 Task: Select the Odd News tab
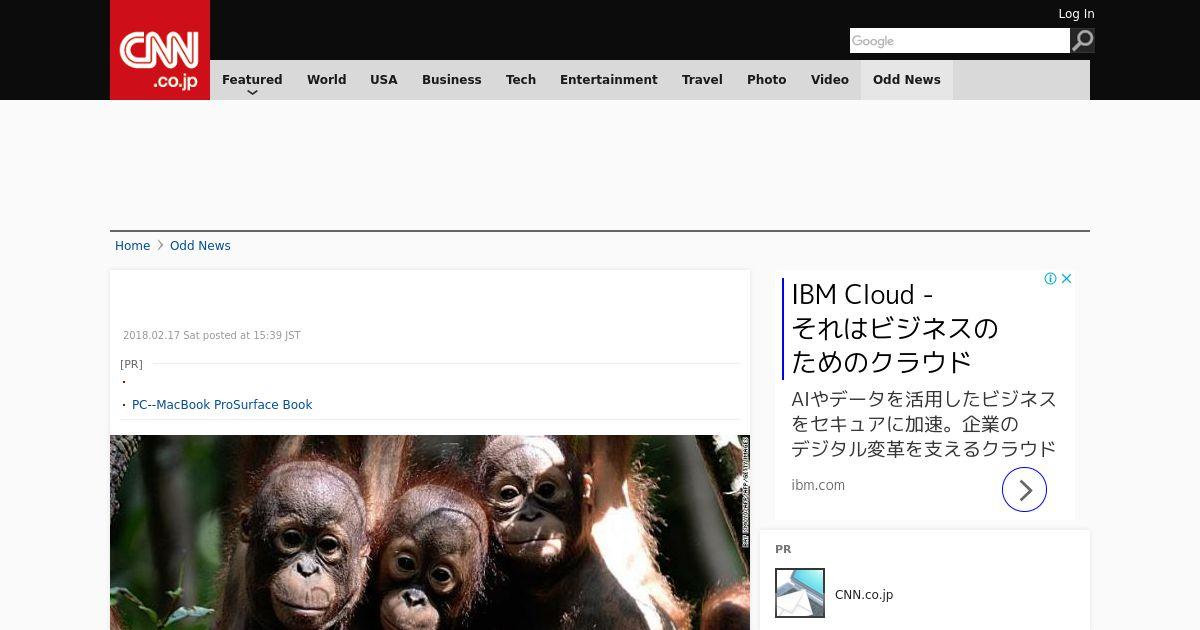pyautogui.click(x=907, y=80)
